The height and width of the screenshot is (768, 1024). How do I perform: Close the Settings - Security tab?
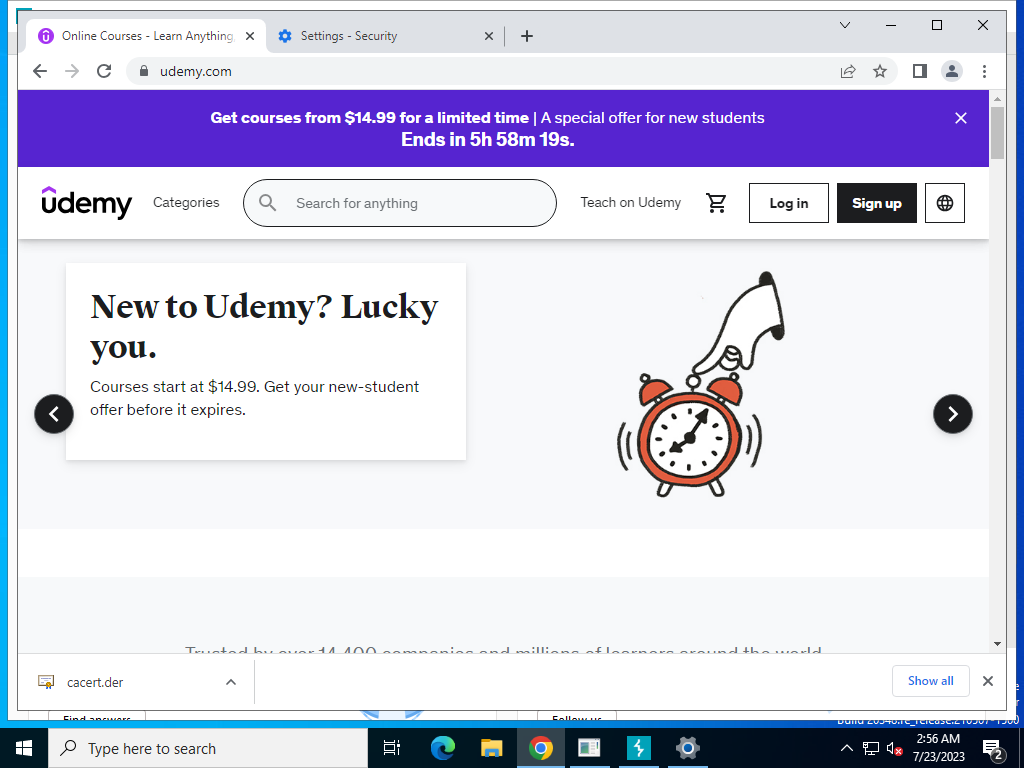point(488,36)
